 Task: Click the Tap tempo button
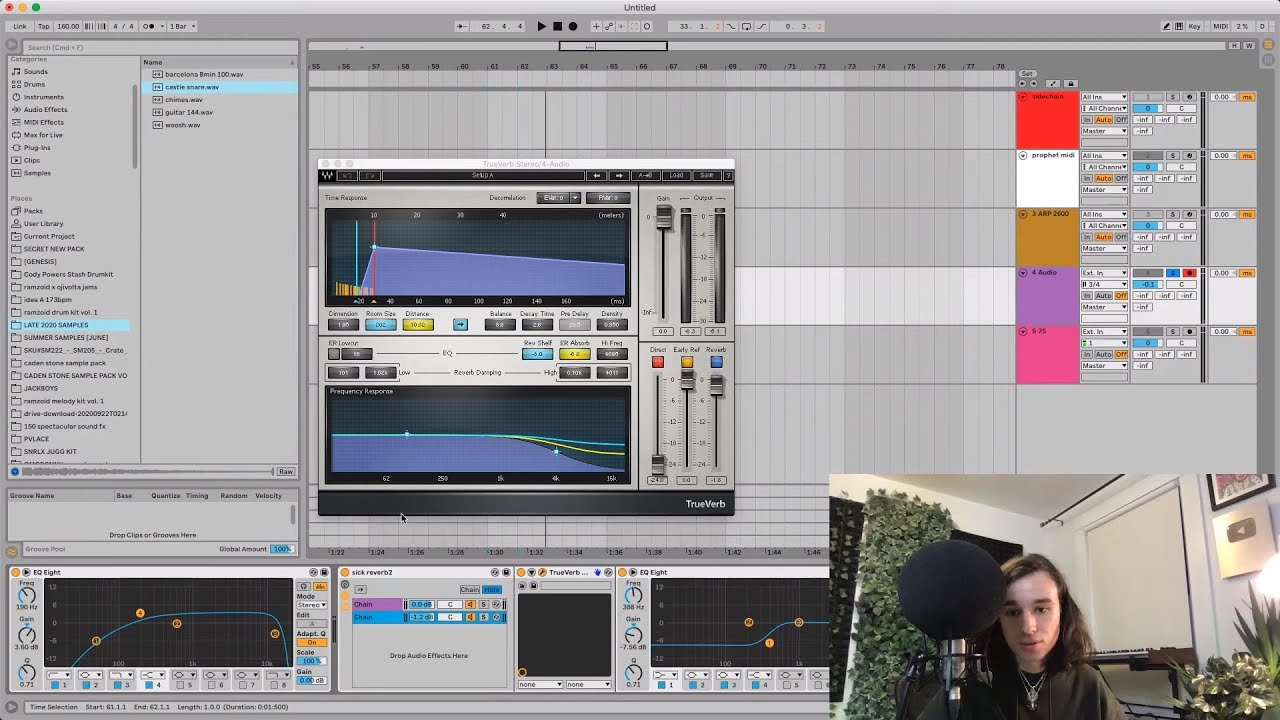(x=43, y=26)
